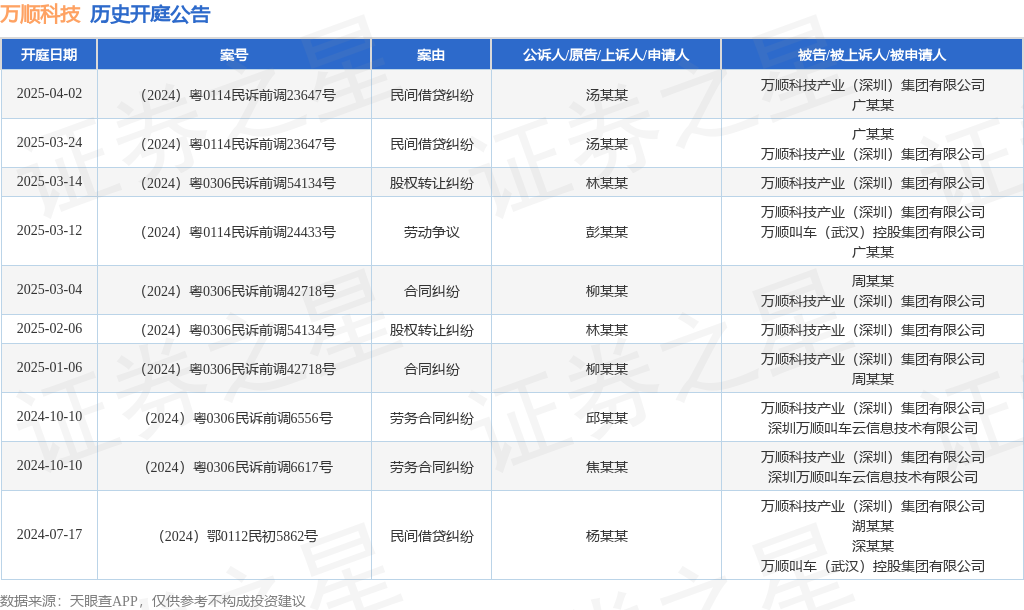1024x610 pixels.
Task: Click the 劳动争议 cause cell
Action: (432, 233)
